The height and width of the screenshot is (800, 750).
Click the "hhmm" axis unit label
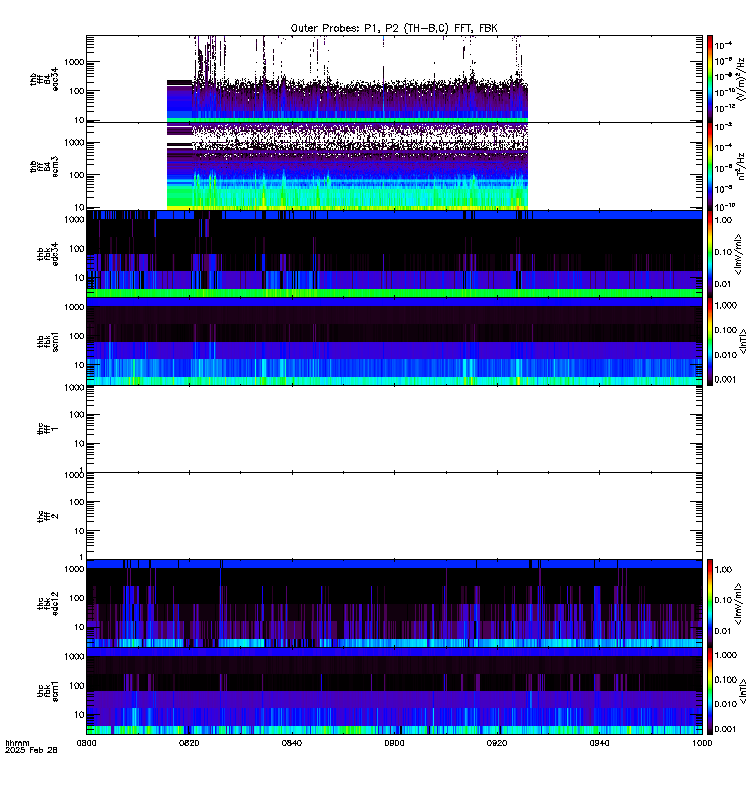click(17, 743)
